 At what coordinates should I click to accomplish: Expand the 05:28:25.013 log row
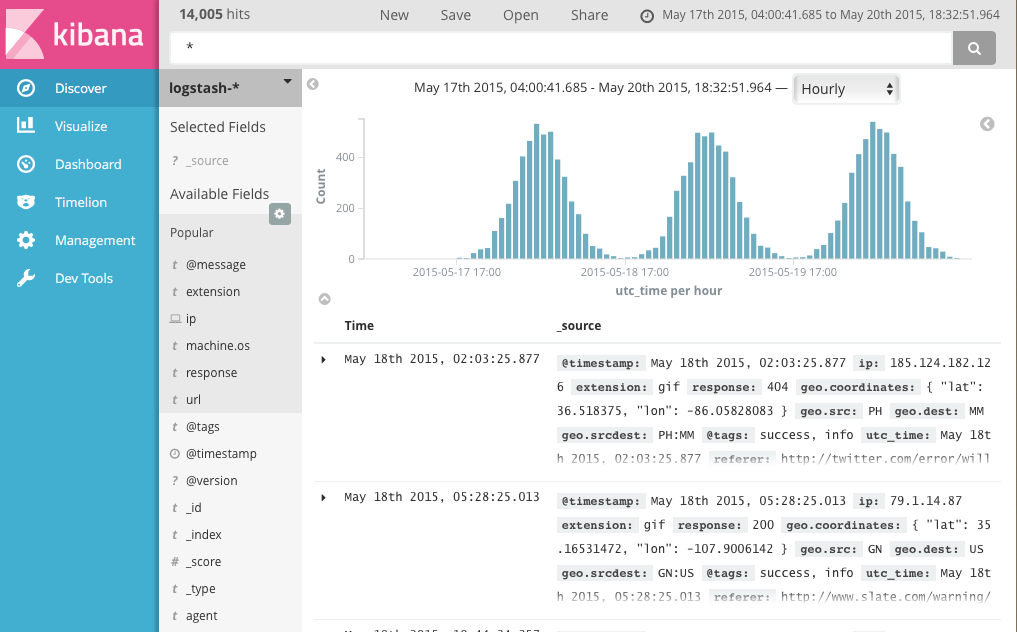coord(323,498)
